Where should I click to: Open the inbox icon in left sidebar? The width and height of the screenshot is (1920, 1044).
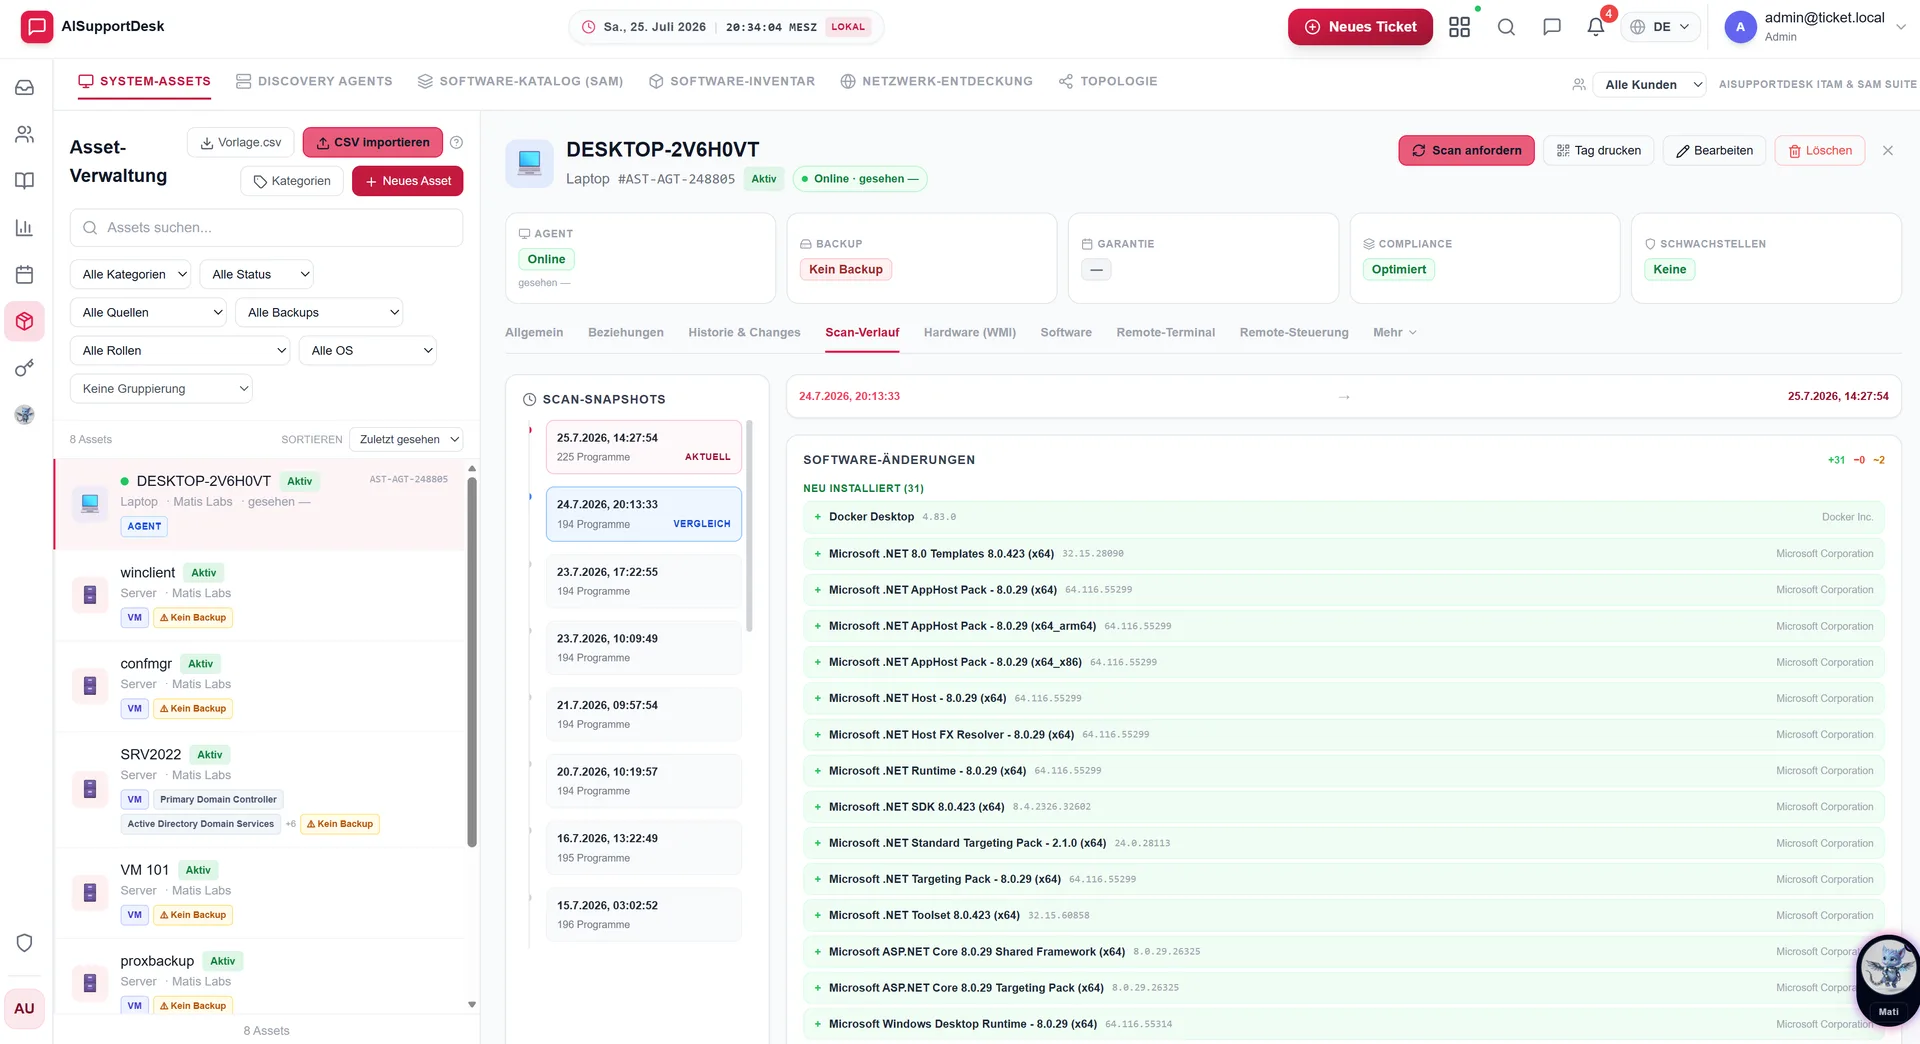[x=25, y=87]
